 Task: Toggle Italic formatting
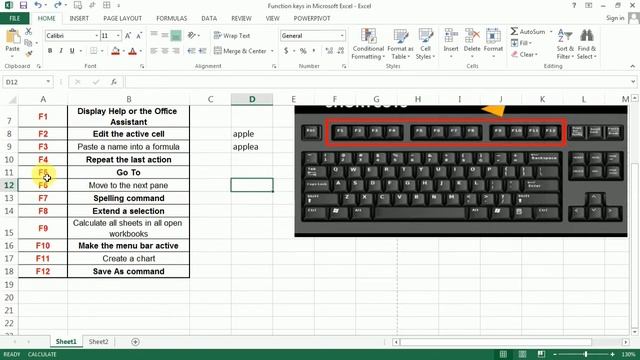click(61, 51)
